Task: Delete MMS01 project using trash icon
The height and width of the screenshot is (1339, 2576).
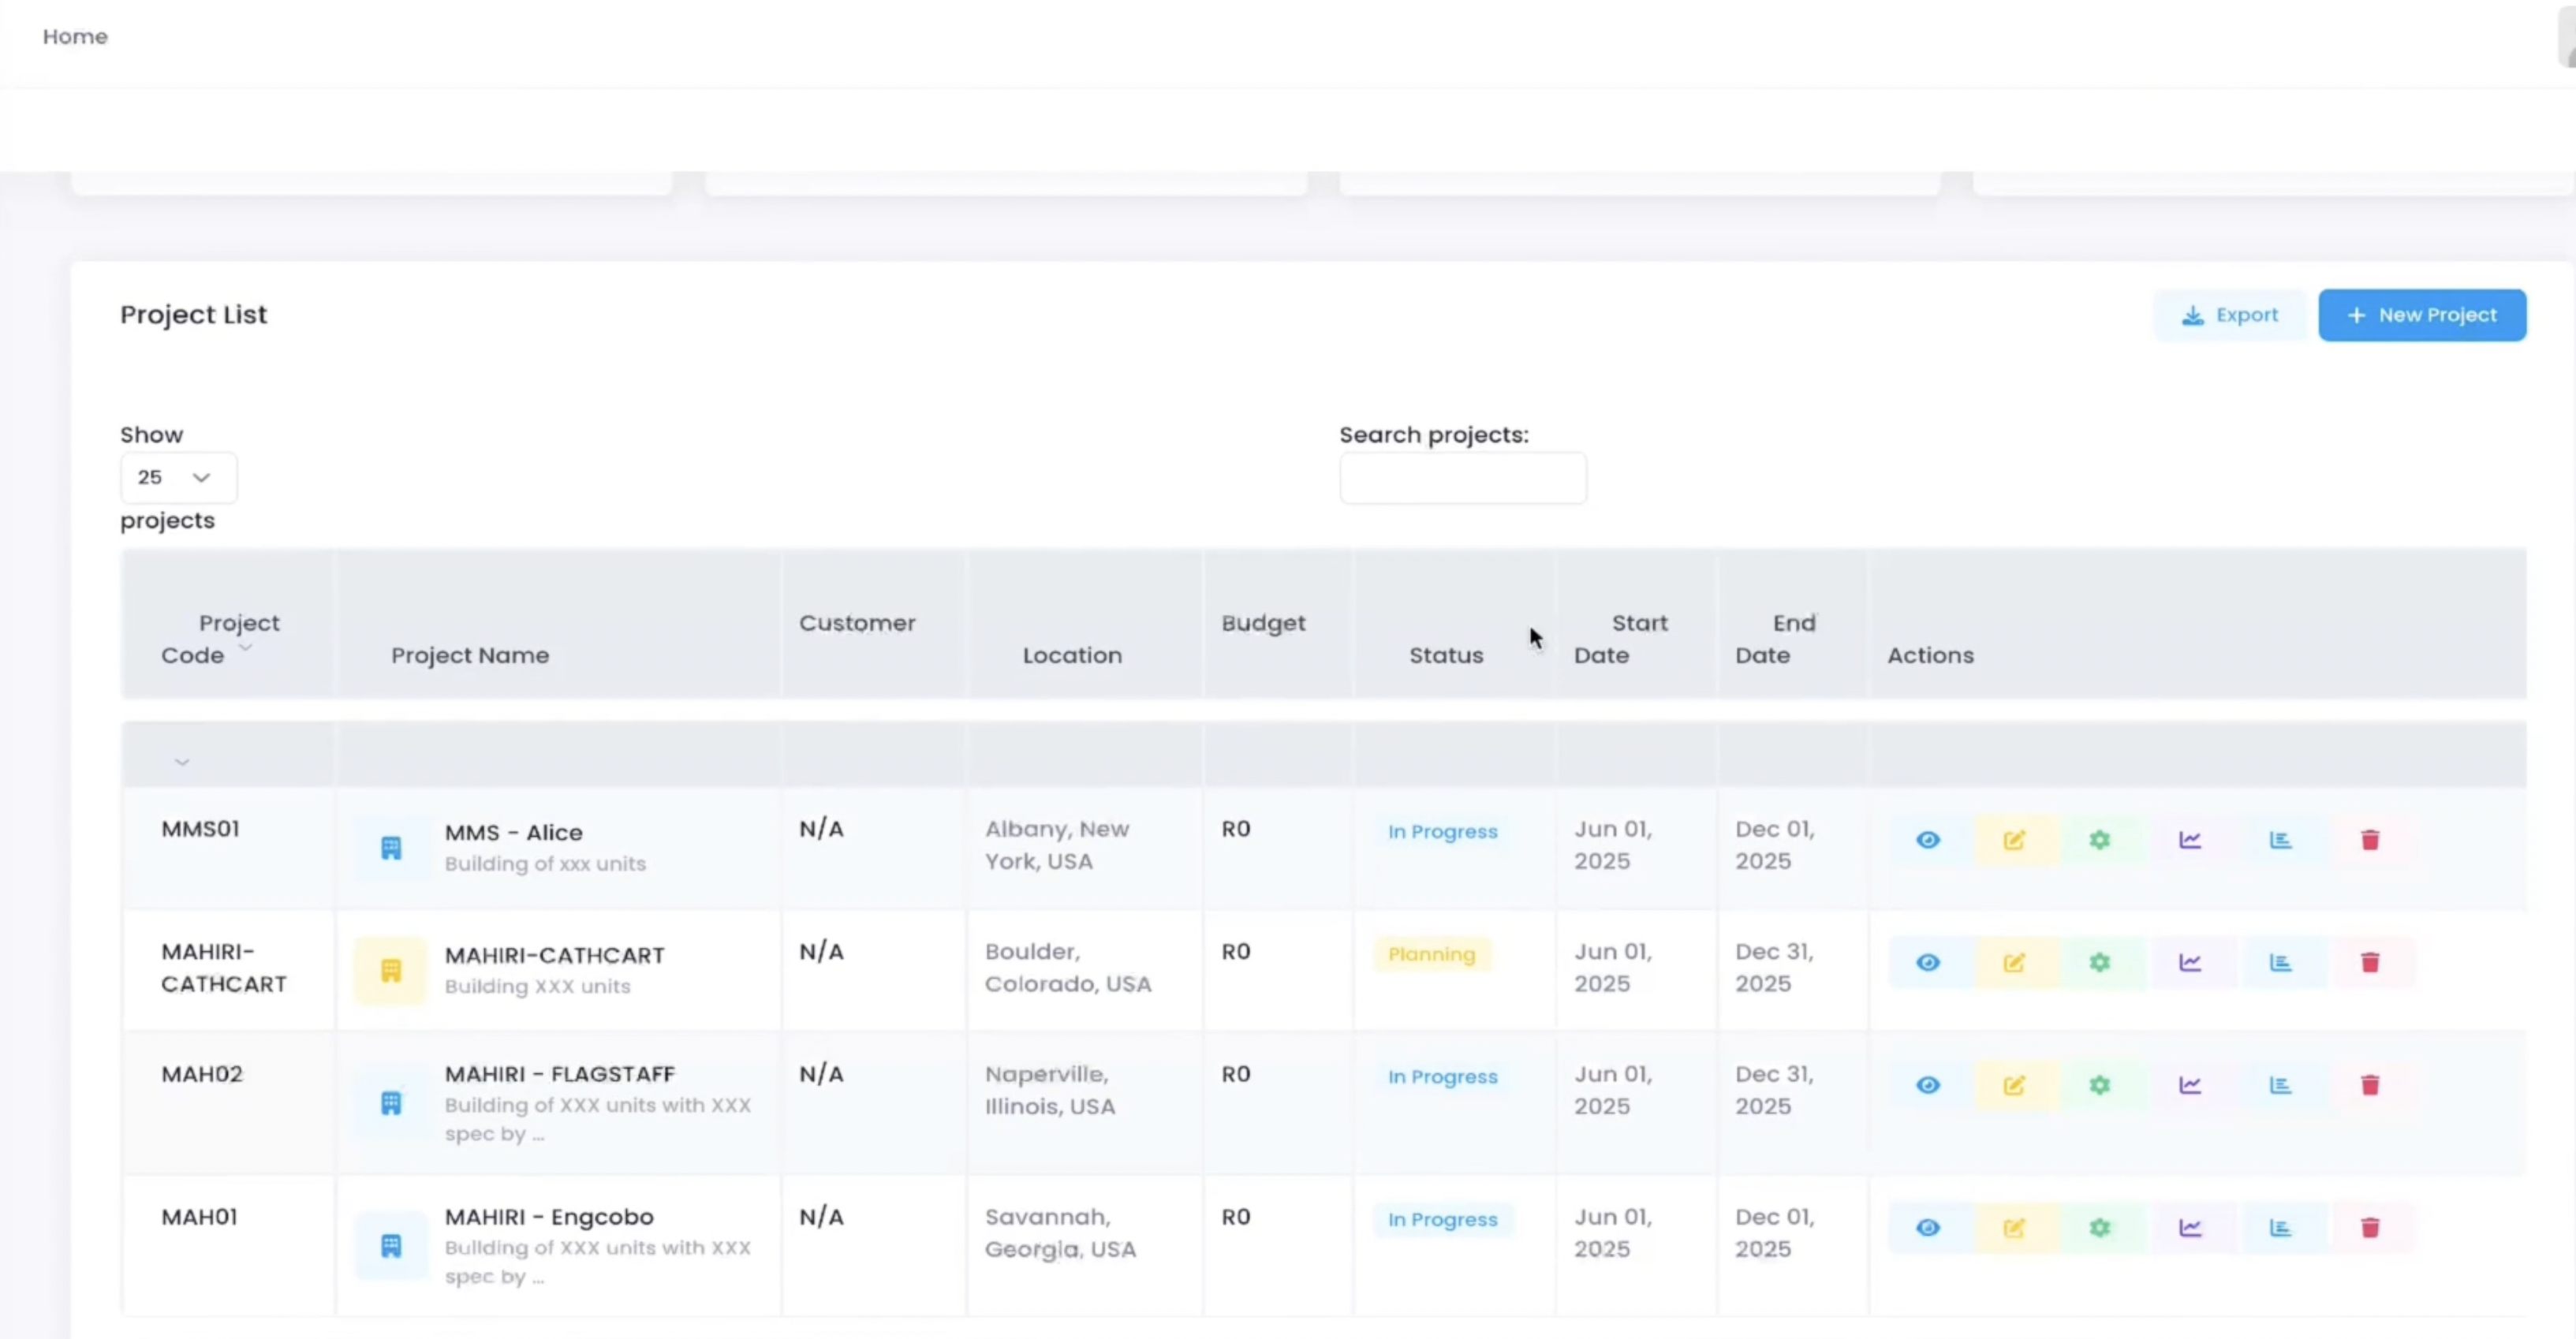Action: [2369, 840]
